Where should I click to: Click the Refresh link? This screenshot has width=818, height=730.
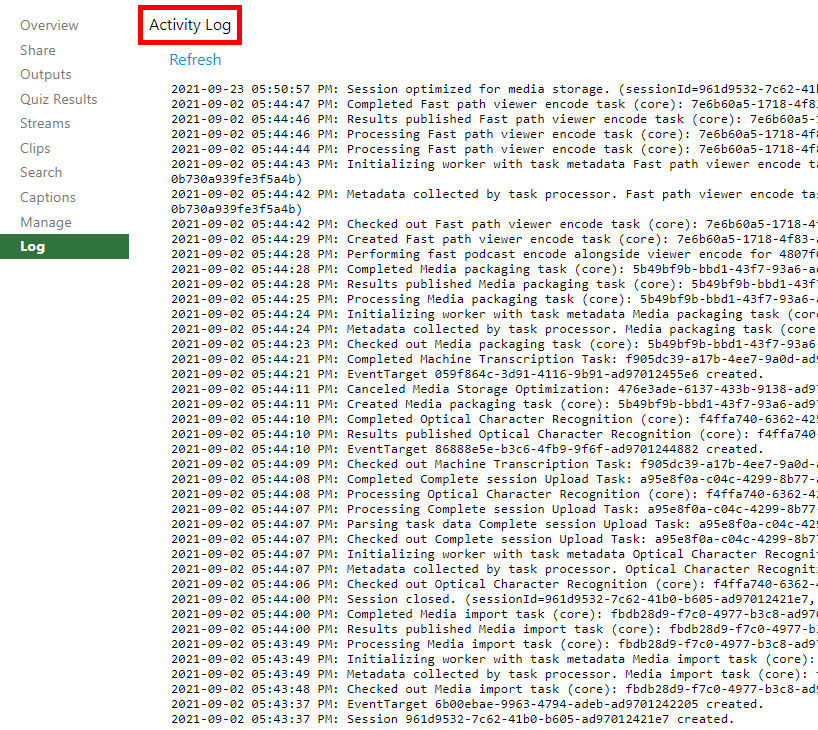click(195, 59)
